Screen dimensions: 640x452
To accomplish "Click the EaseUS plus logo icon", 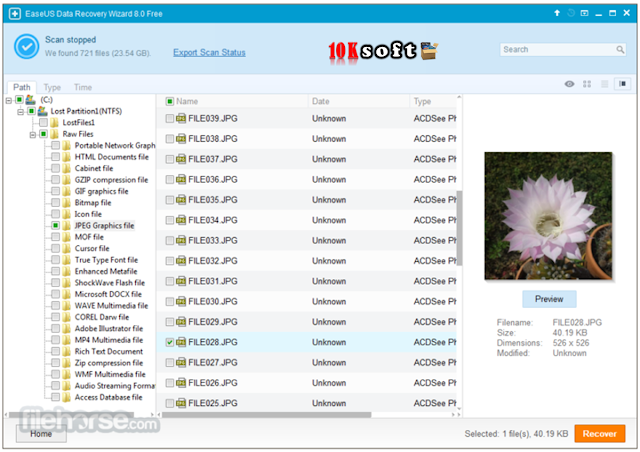I will pos(15,14).
